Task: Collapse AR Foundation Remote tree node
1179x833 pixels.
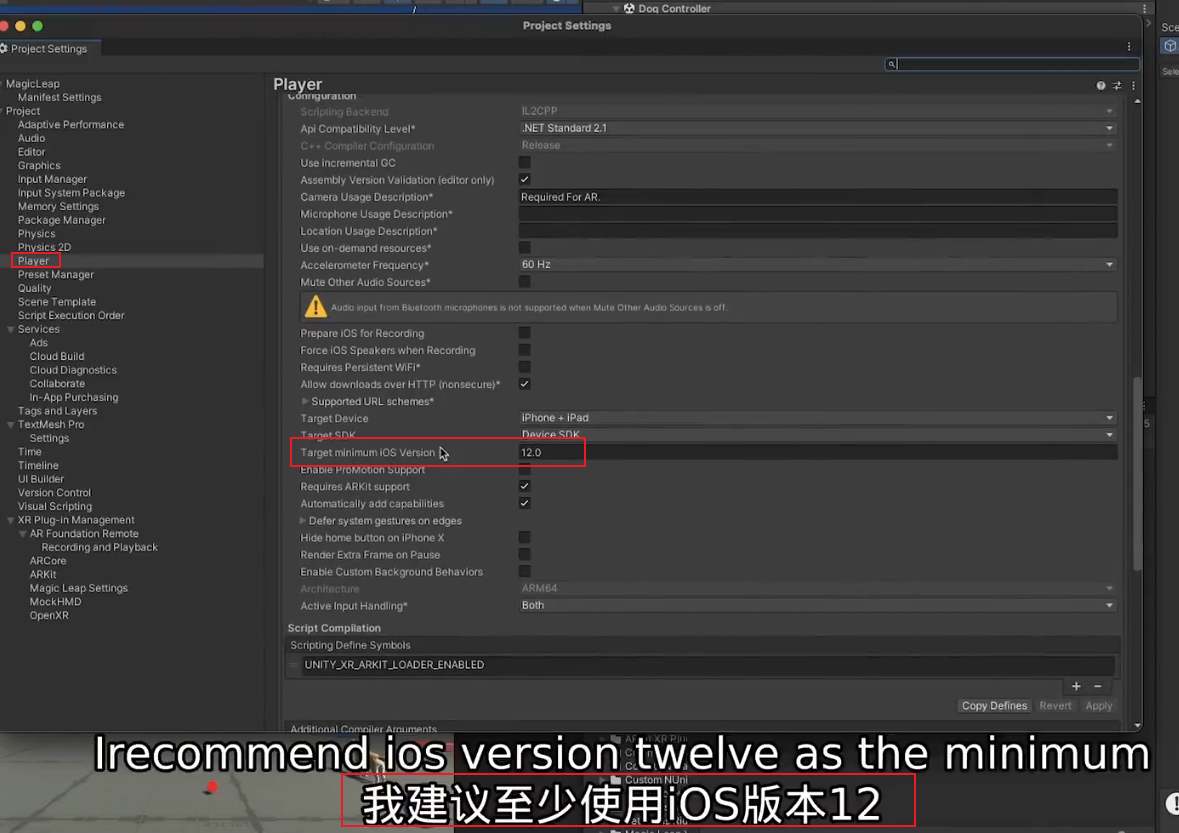Action: 23,534
